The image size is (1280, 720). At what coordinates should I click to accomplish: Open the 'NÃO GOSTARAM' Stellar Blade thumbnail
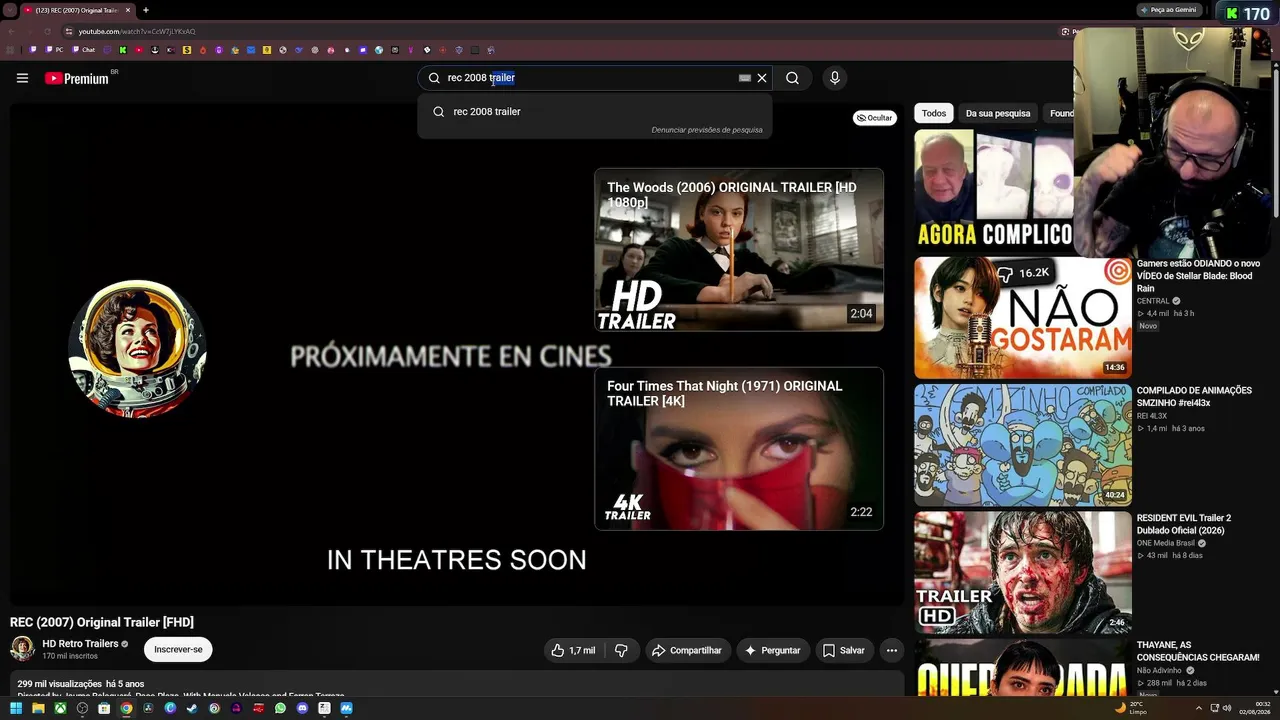click(x=1023, y=318)
